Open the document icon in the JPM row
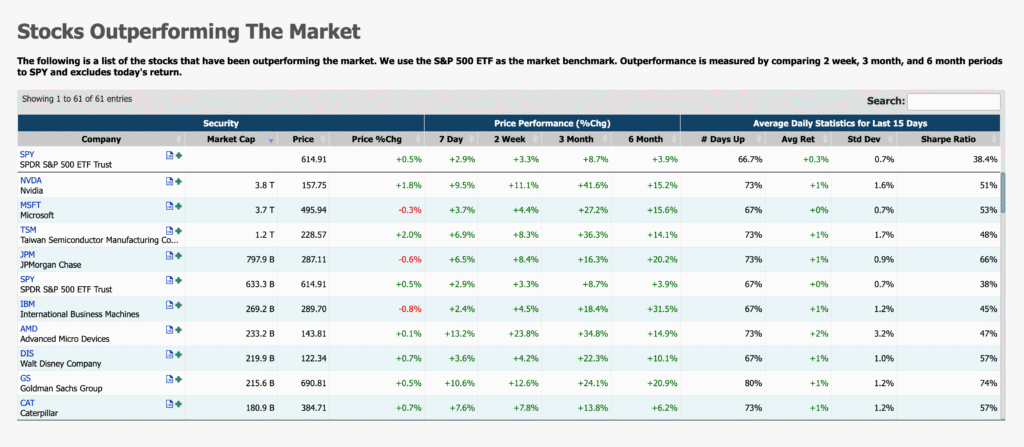The image size is (1024, 447). point(169,256)
